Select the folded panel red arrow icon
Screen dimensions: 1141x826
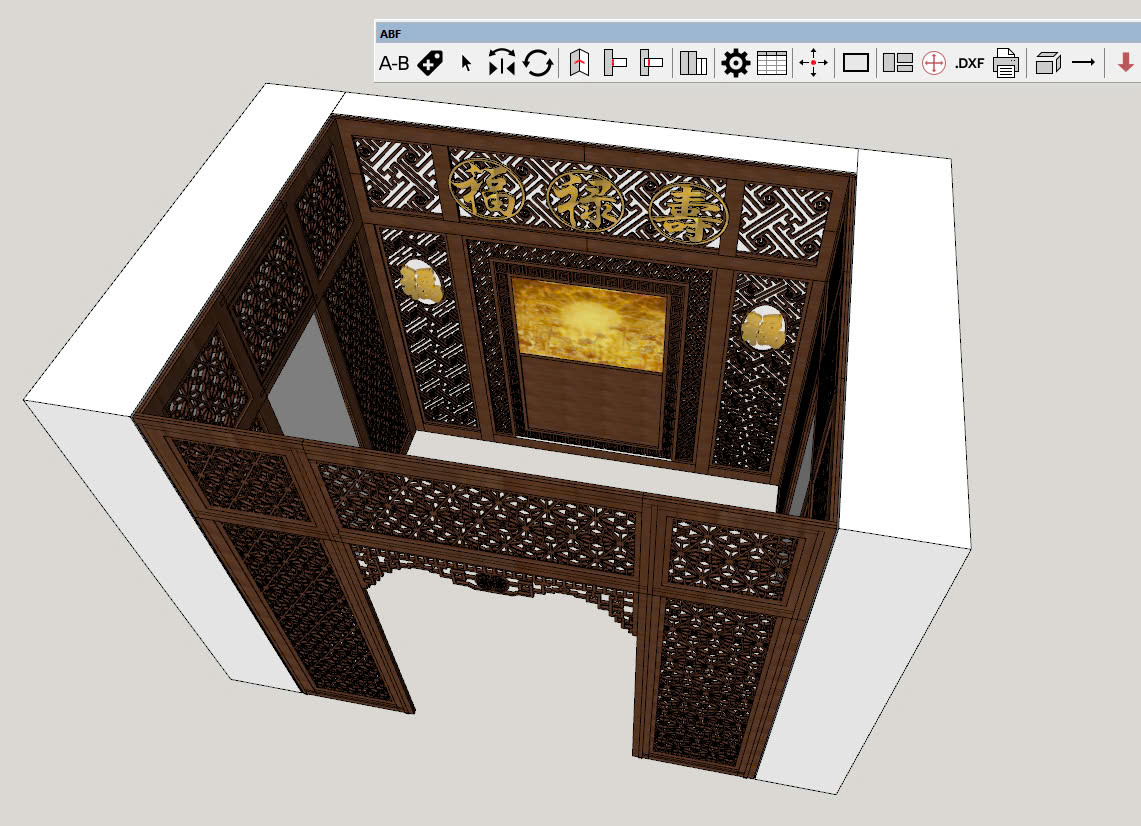click(579, 64)
